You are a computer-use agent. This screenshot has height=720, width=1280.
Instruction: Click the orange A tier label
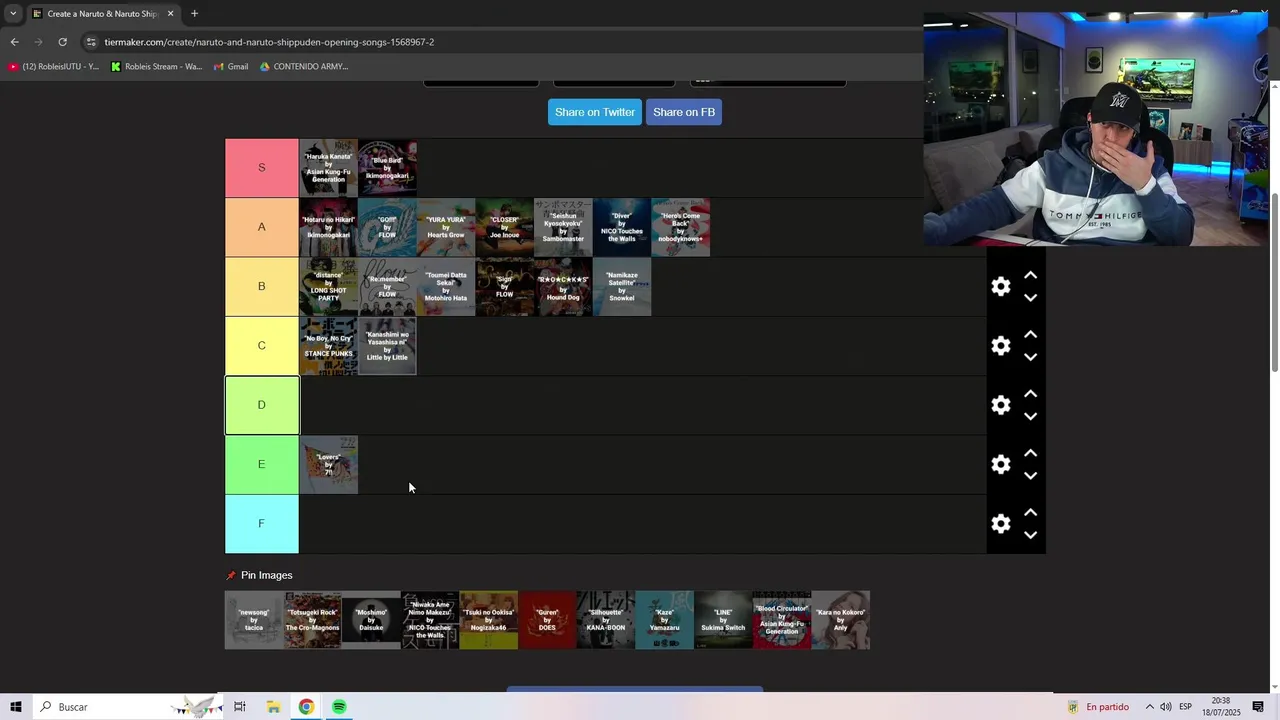point(262,227)
